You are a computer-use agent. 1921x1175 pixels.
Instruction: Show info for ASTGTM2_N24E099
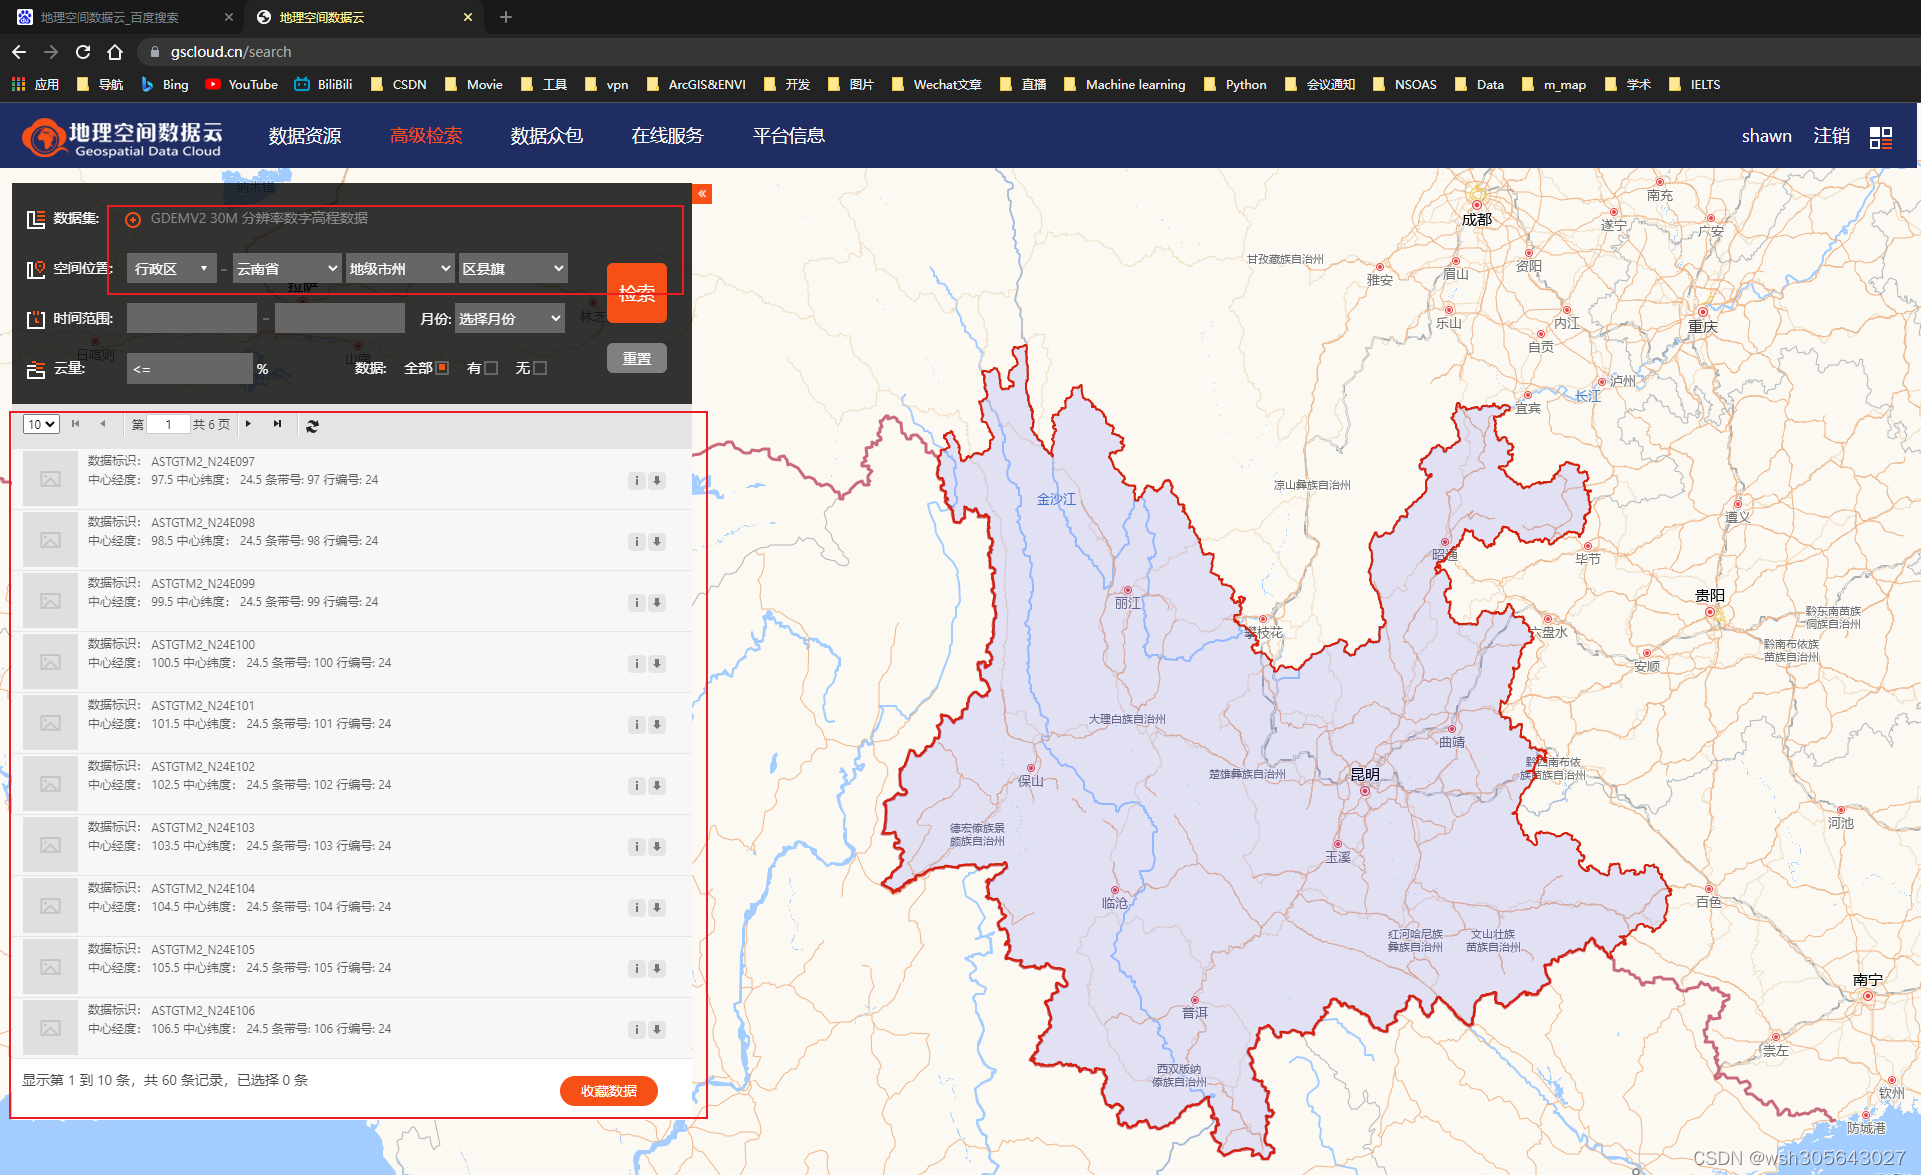click(636, 603)
